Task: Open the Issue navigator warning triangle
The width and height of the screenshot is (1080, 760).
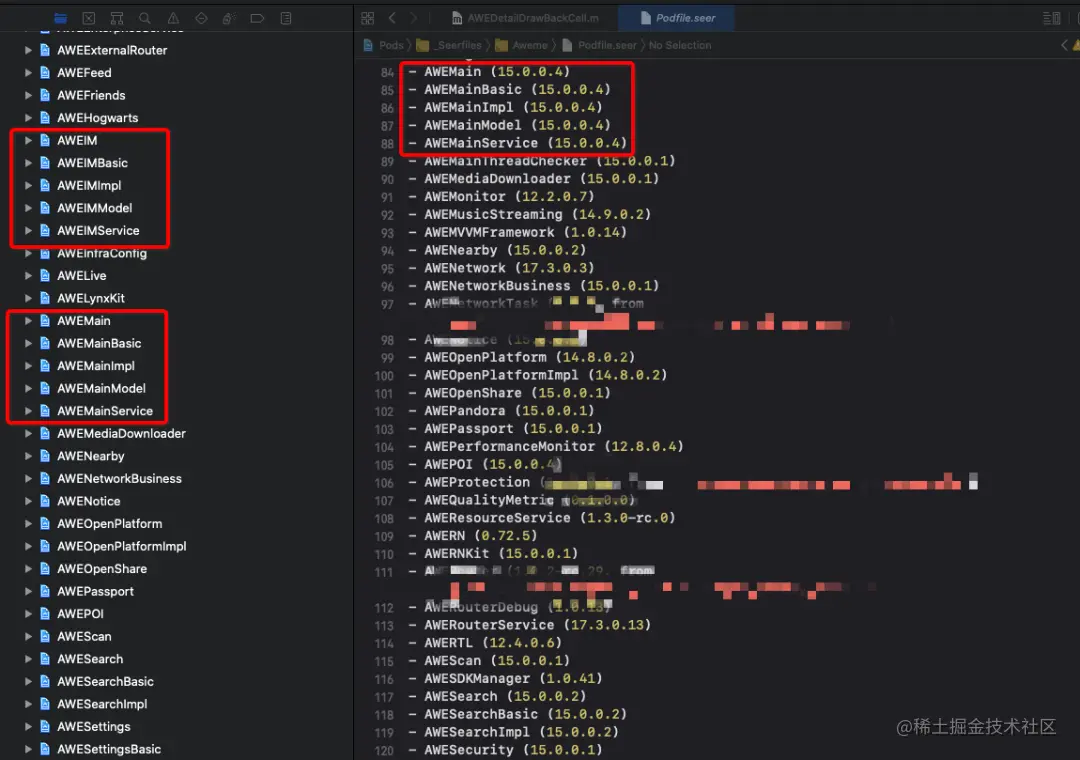Action: coord(173,19)
